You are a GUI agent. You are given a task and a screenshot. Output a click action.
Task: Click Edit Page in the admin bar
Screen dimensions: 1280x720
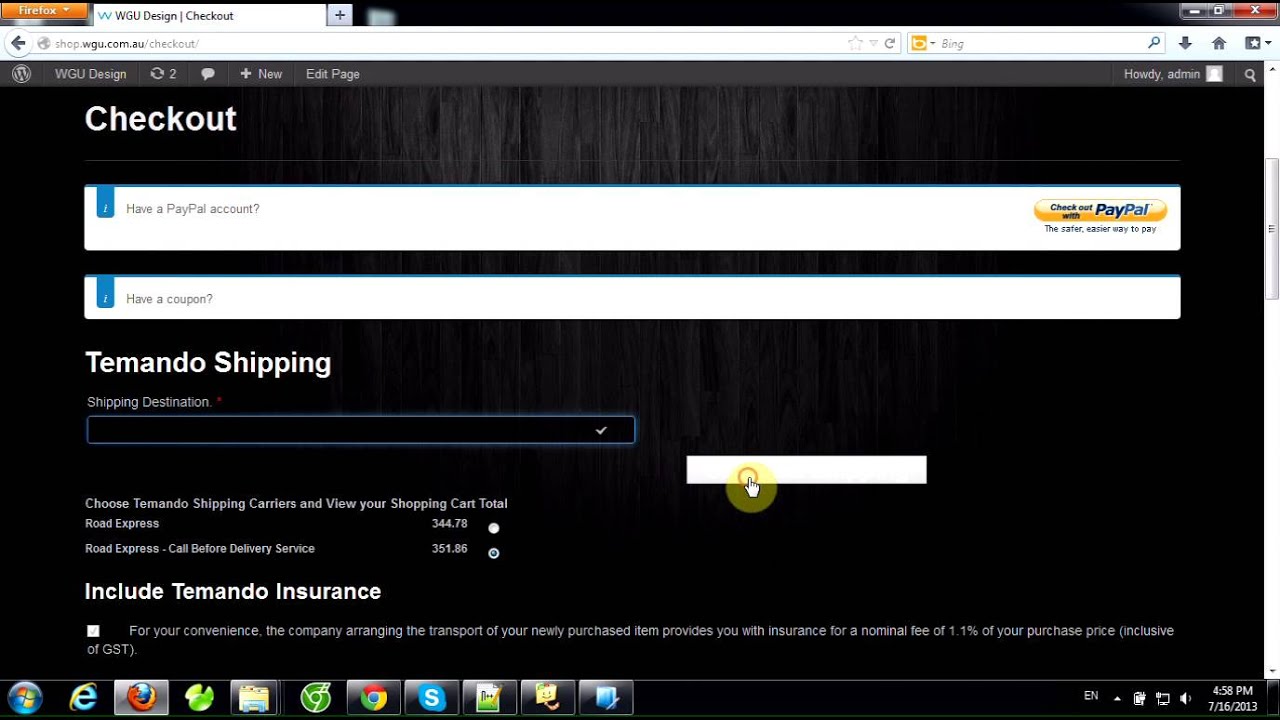coord(332,74)
